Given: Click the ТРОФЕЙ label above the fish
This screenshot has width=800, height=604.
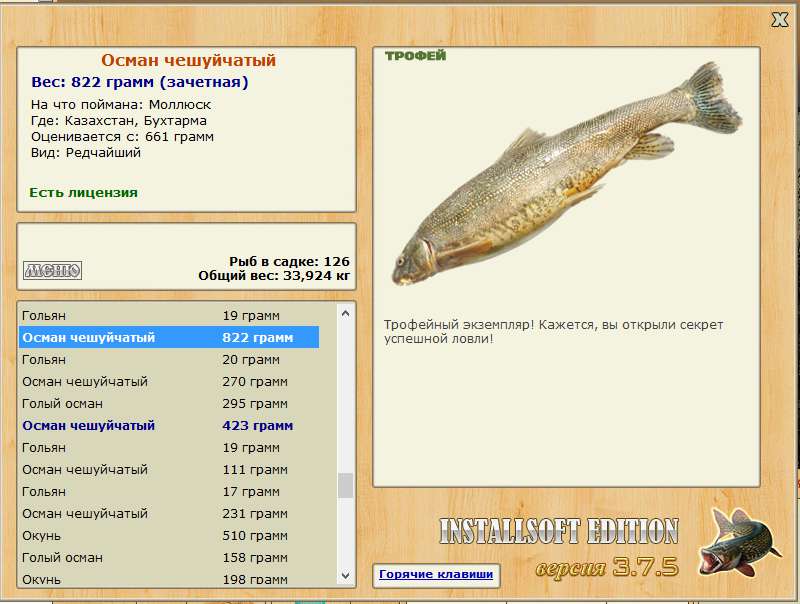Looking at the screenshot, I should point(415,56).
